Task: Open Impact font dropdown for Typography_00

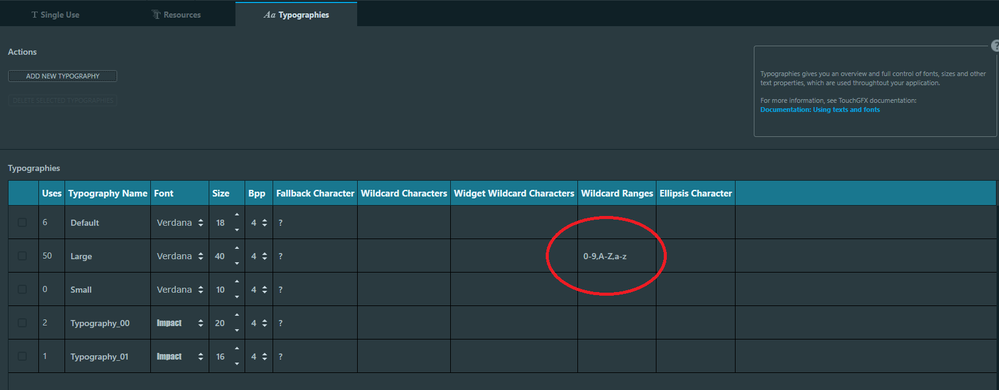Action: pos(180,324)
